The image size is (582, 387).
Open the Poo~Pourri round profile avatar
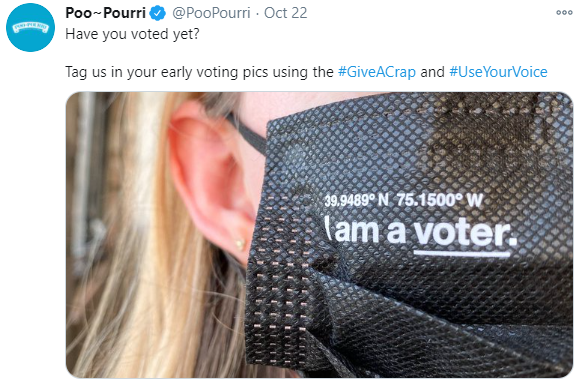pyautogui.click(x=30, y=27)
